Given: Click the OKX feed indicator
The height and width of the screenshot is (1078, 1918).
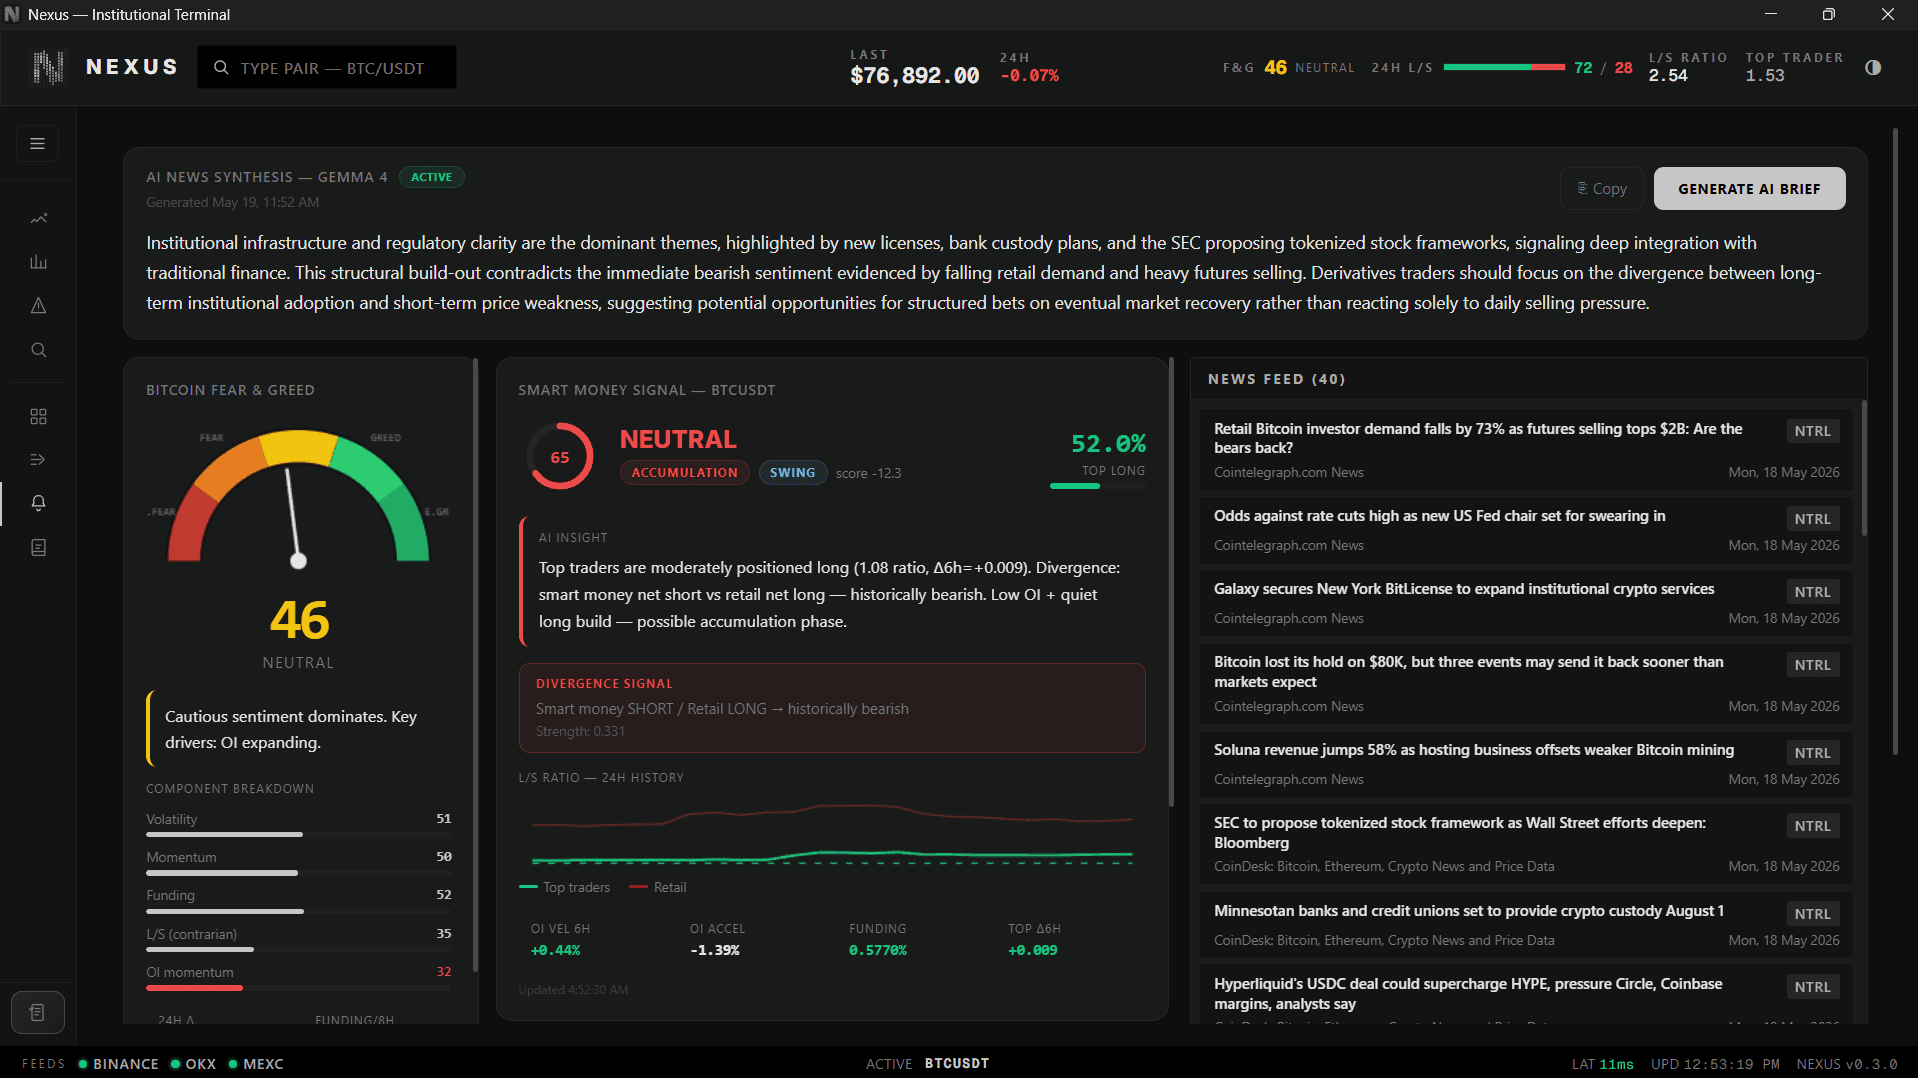Looking at the screenshot, I should pyautogui.click(x=193, y=1064).
